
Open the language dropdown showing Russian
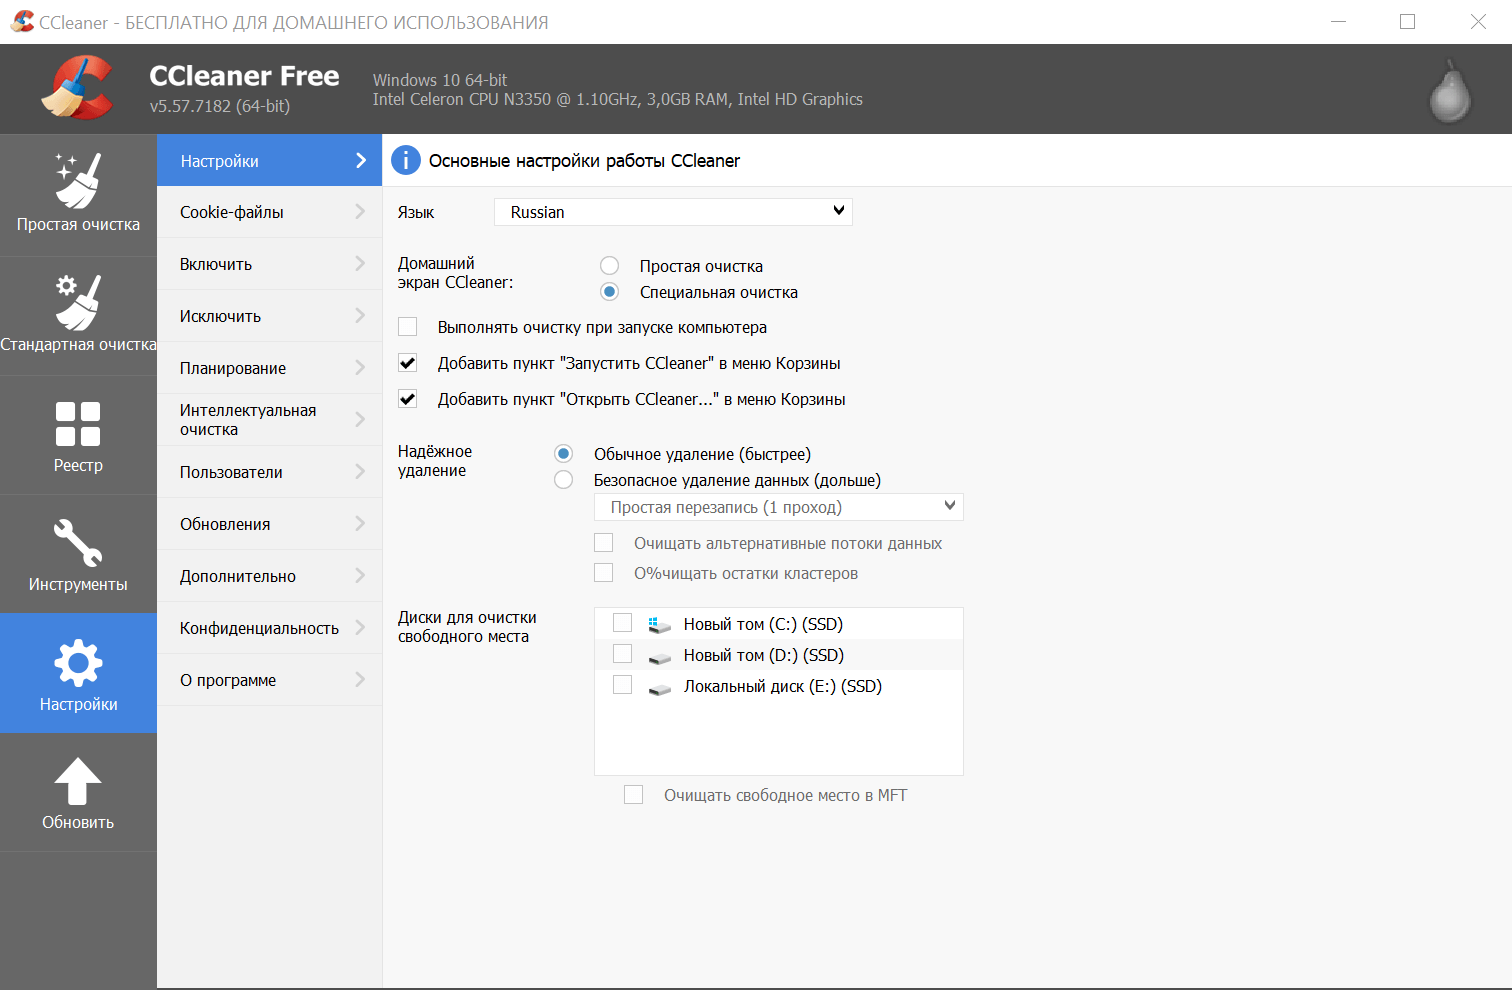click(x=673, y=212)
